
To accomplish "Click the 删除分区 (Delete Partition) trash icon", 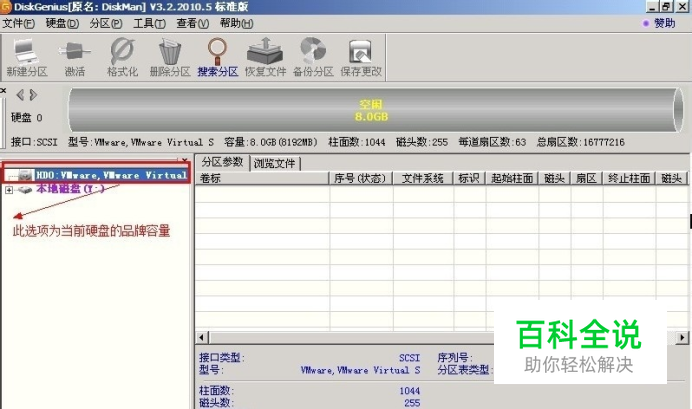I will (x=170, y=58).
